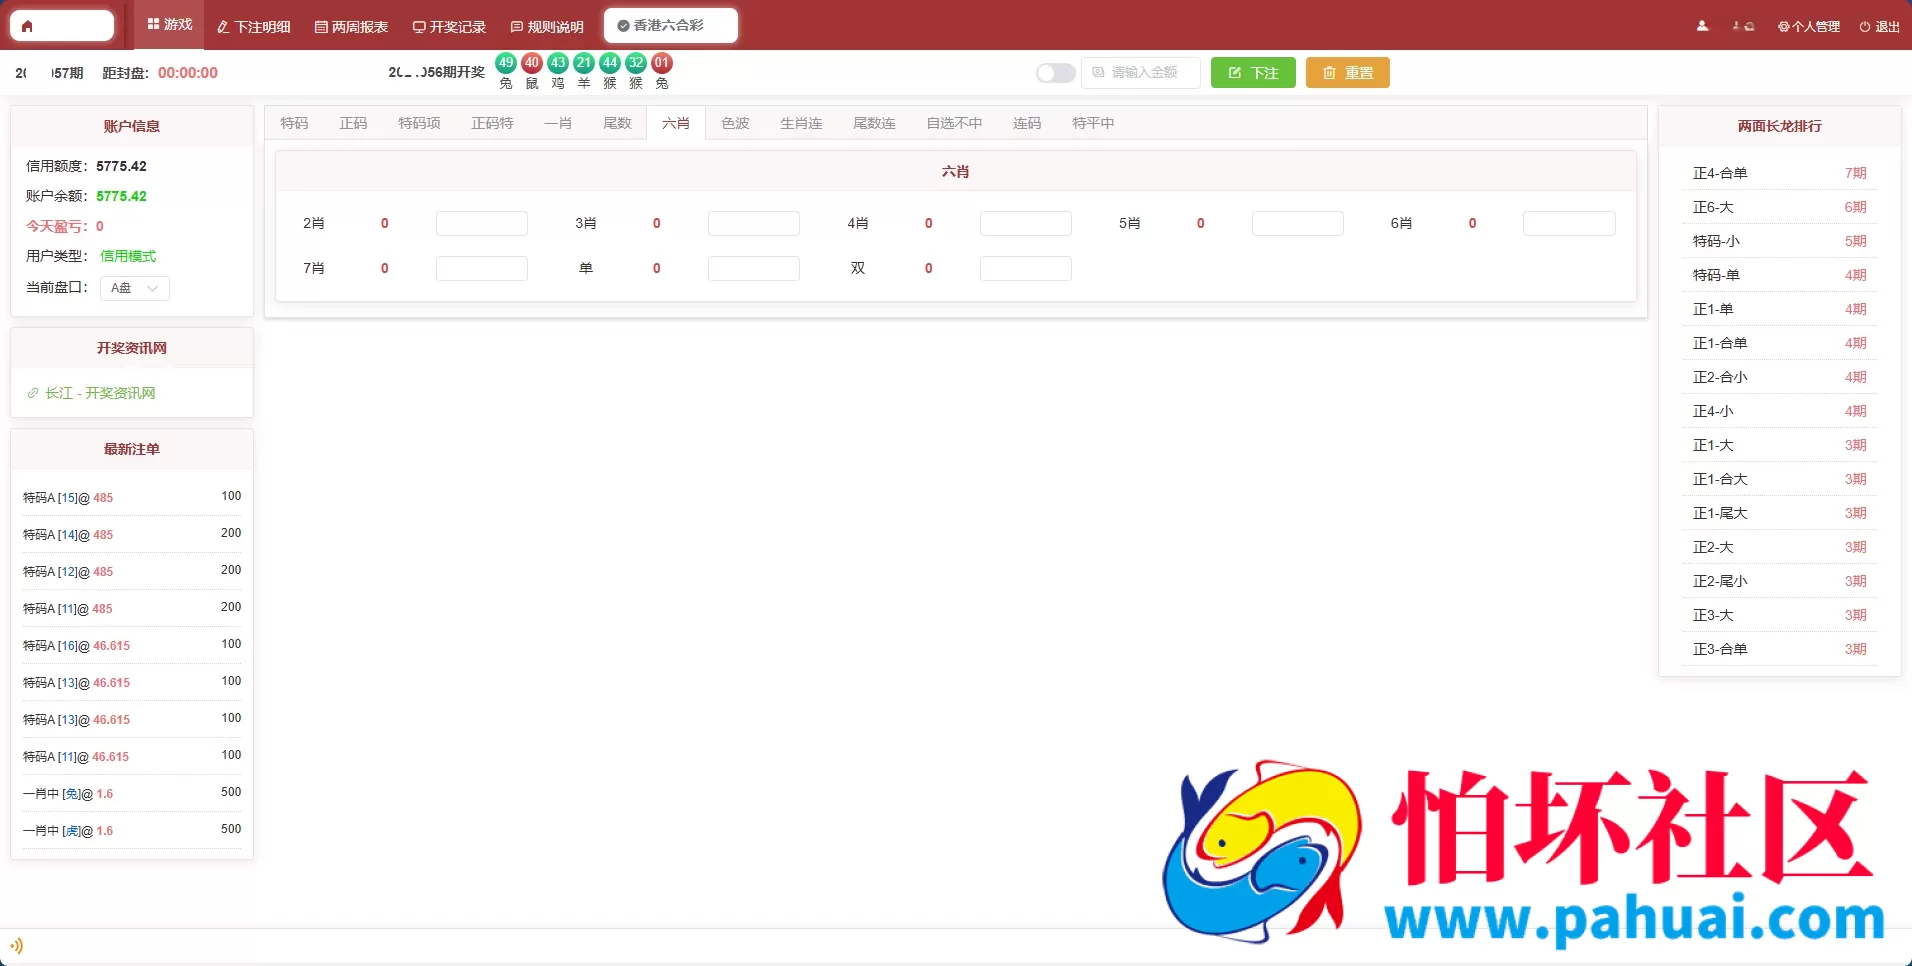This screenshot has height=966, width=1912.
Task: Select the 一肖中 [虎]@ 1.6 bet row
Action: tap(132, 830)
